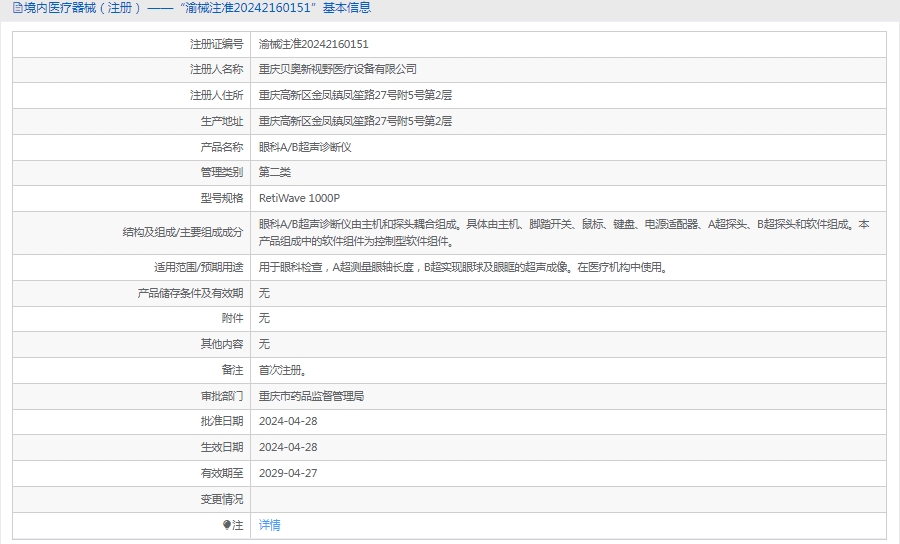Click the 无 value in 其他内容 row
Screen dimensions: 900x544
click(264, 344)
